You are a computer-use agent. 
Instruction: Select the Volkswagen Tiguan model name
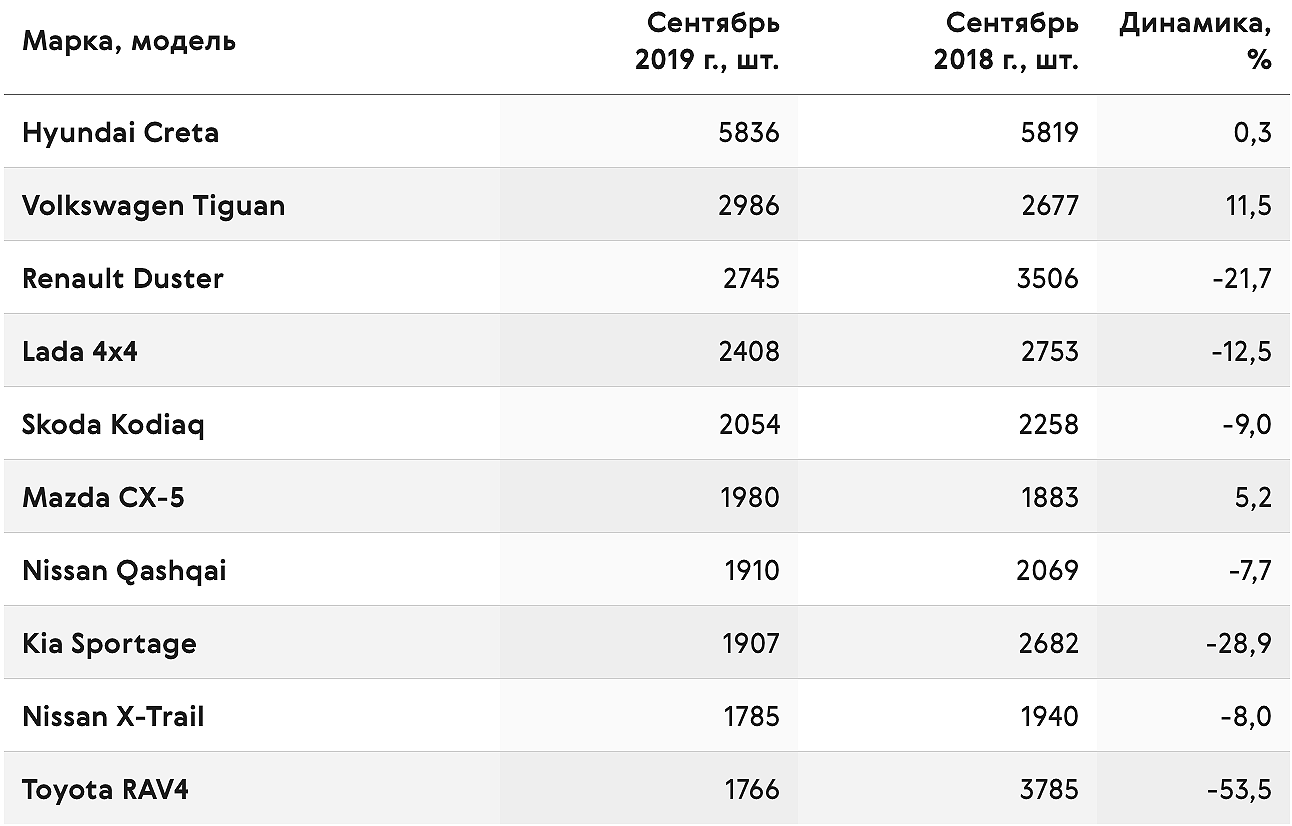click(x=153, y=206)
